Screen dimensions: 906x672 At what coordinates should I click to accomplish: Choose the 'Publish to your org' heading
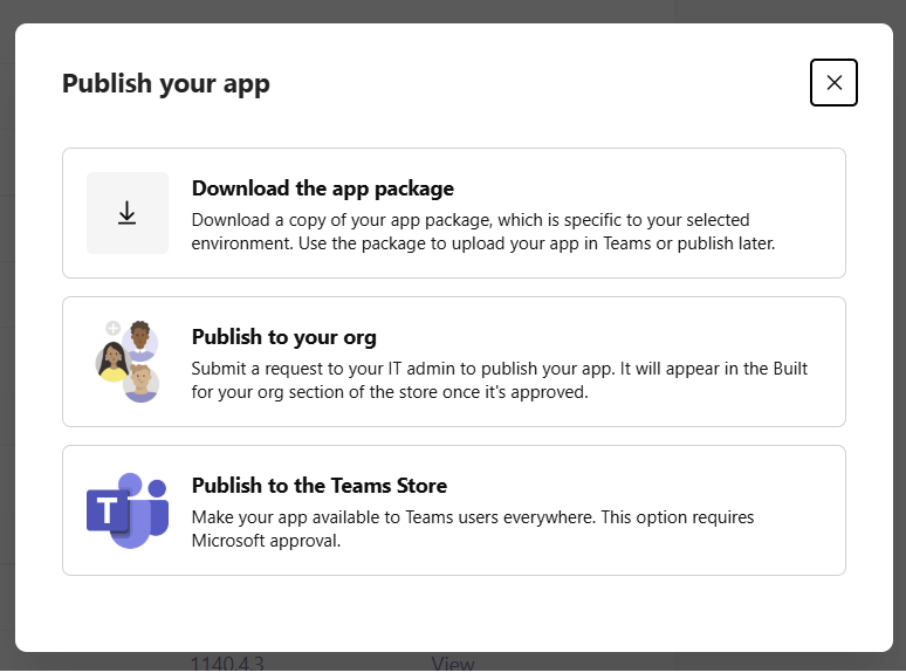[x=284, y=337]
